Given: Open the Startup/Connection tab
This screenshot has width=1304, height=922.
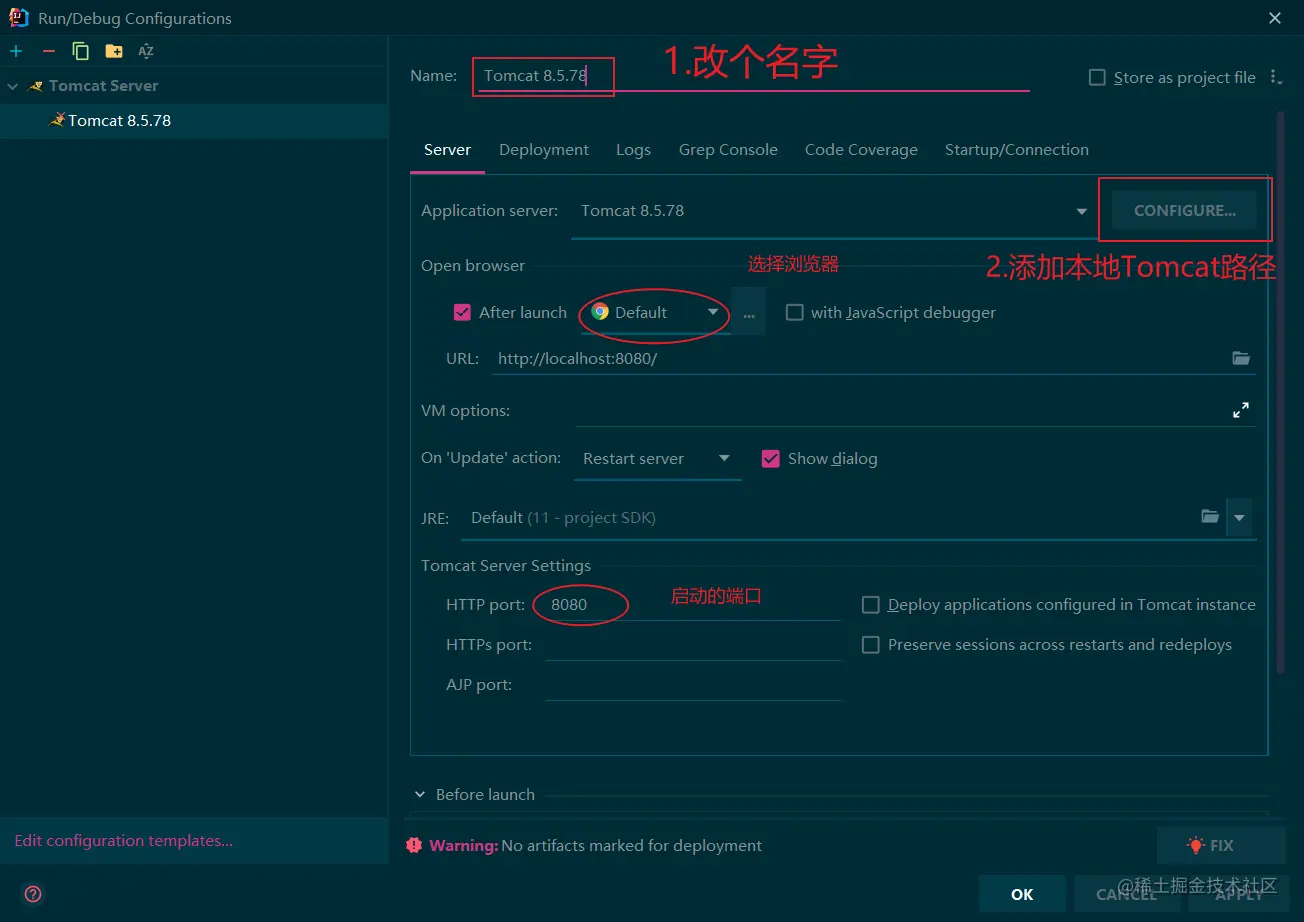Looking at the screenshot, I should coord(1017,150).
